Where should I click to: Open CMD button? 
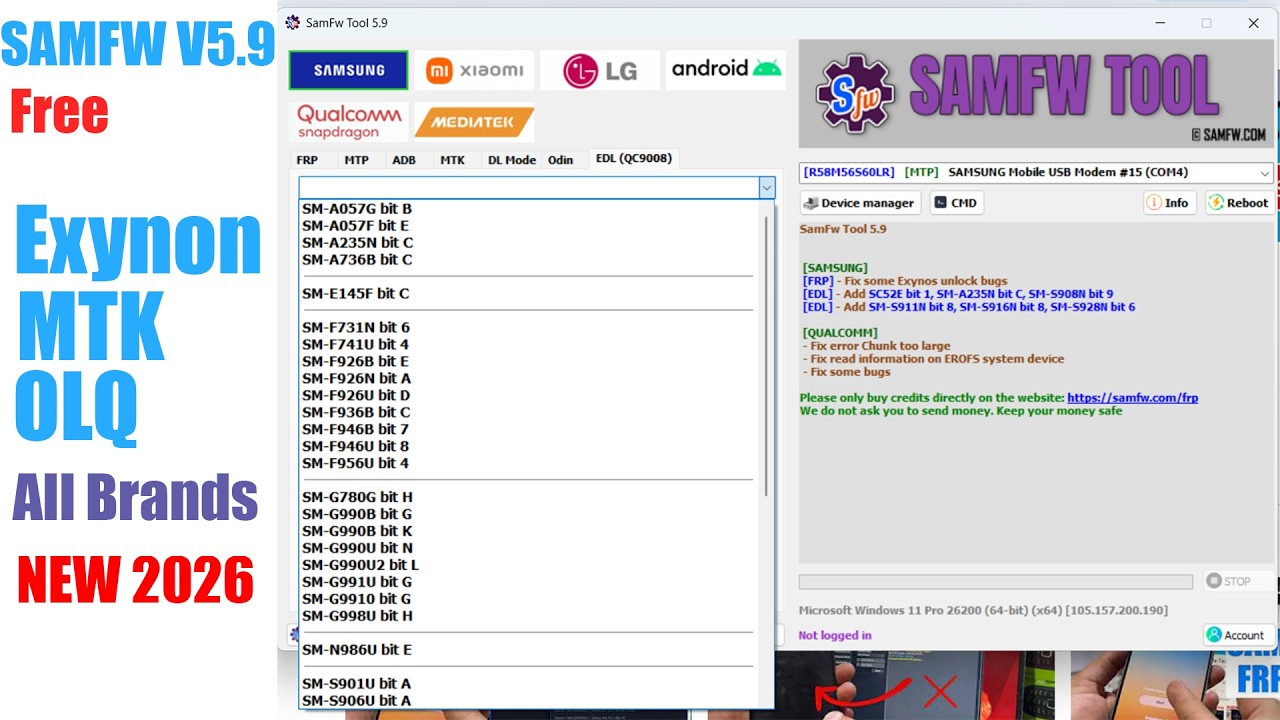pyautogui.click(x=955, y=203)
